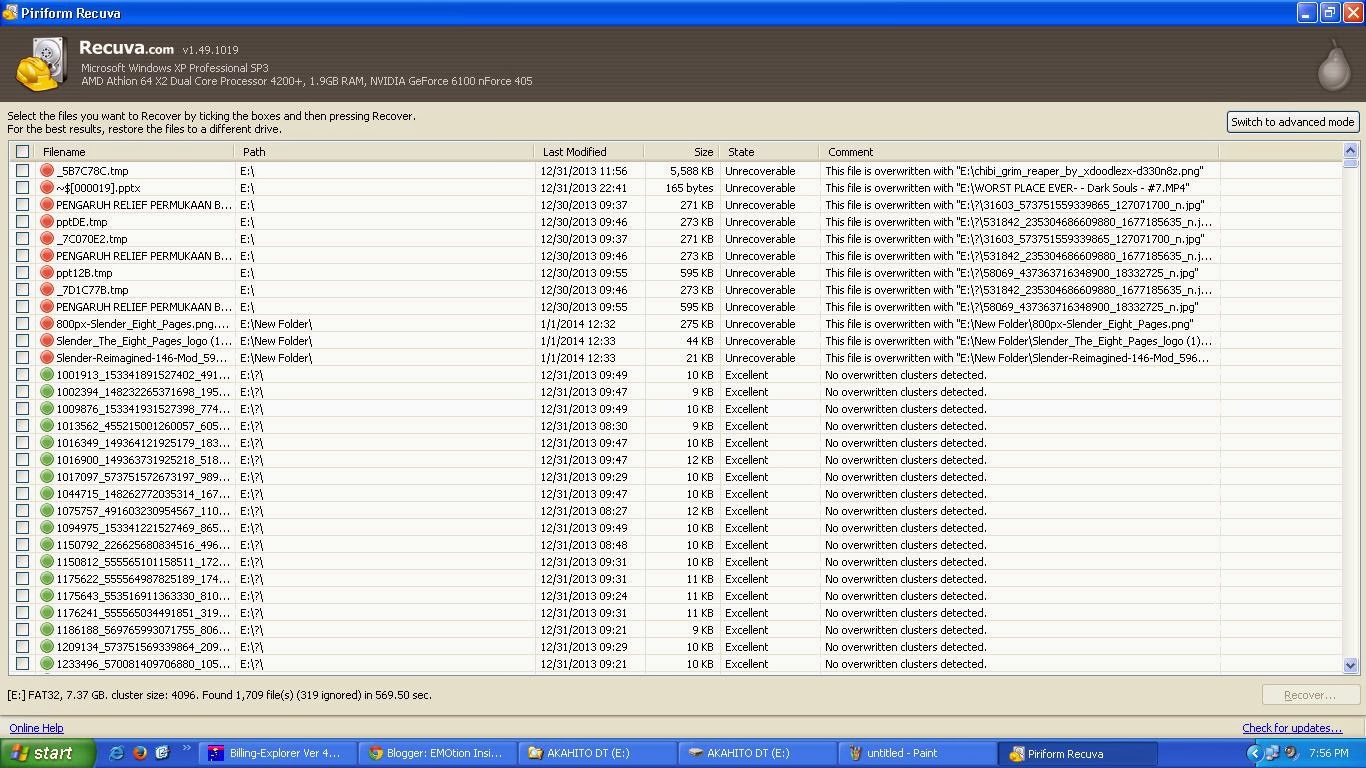Click the Comment column header

click(x=1018, y=152)
